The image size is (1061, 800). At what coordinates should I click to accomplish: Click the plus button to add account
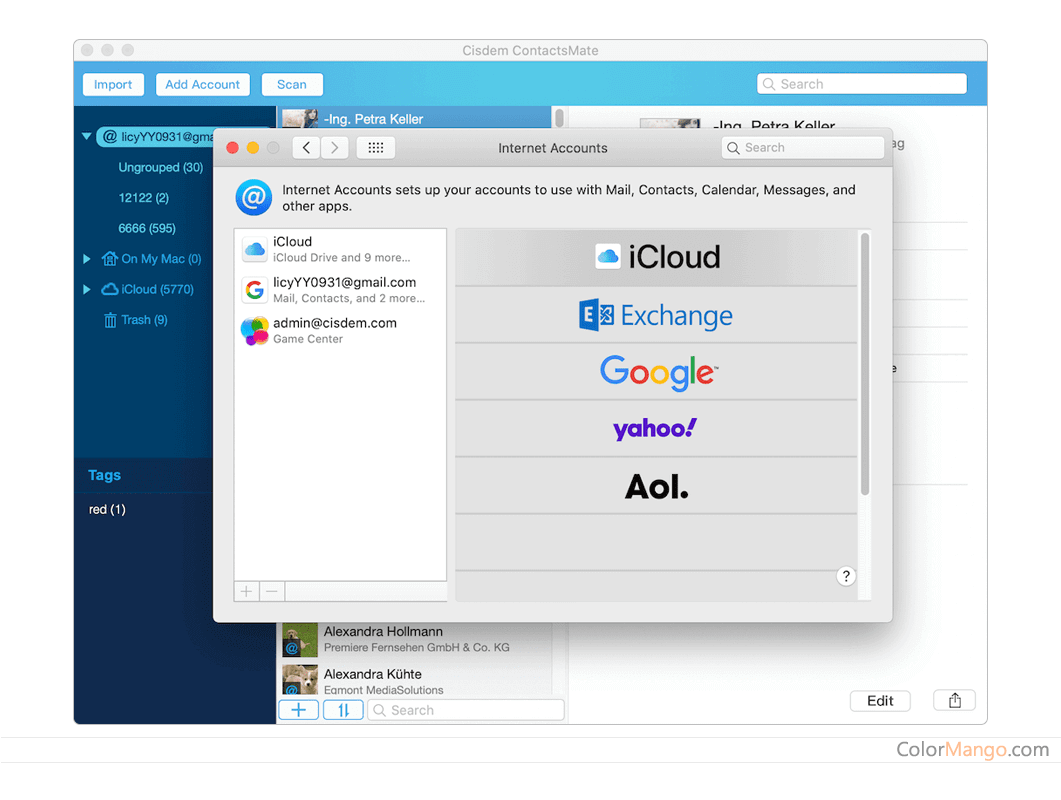(246, 592)
